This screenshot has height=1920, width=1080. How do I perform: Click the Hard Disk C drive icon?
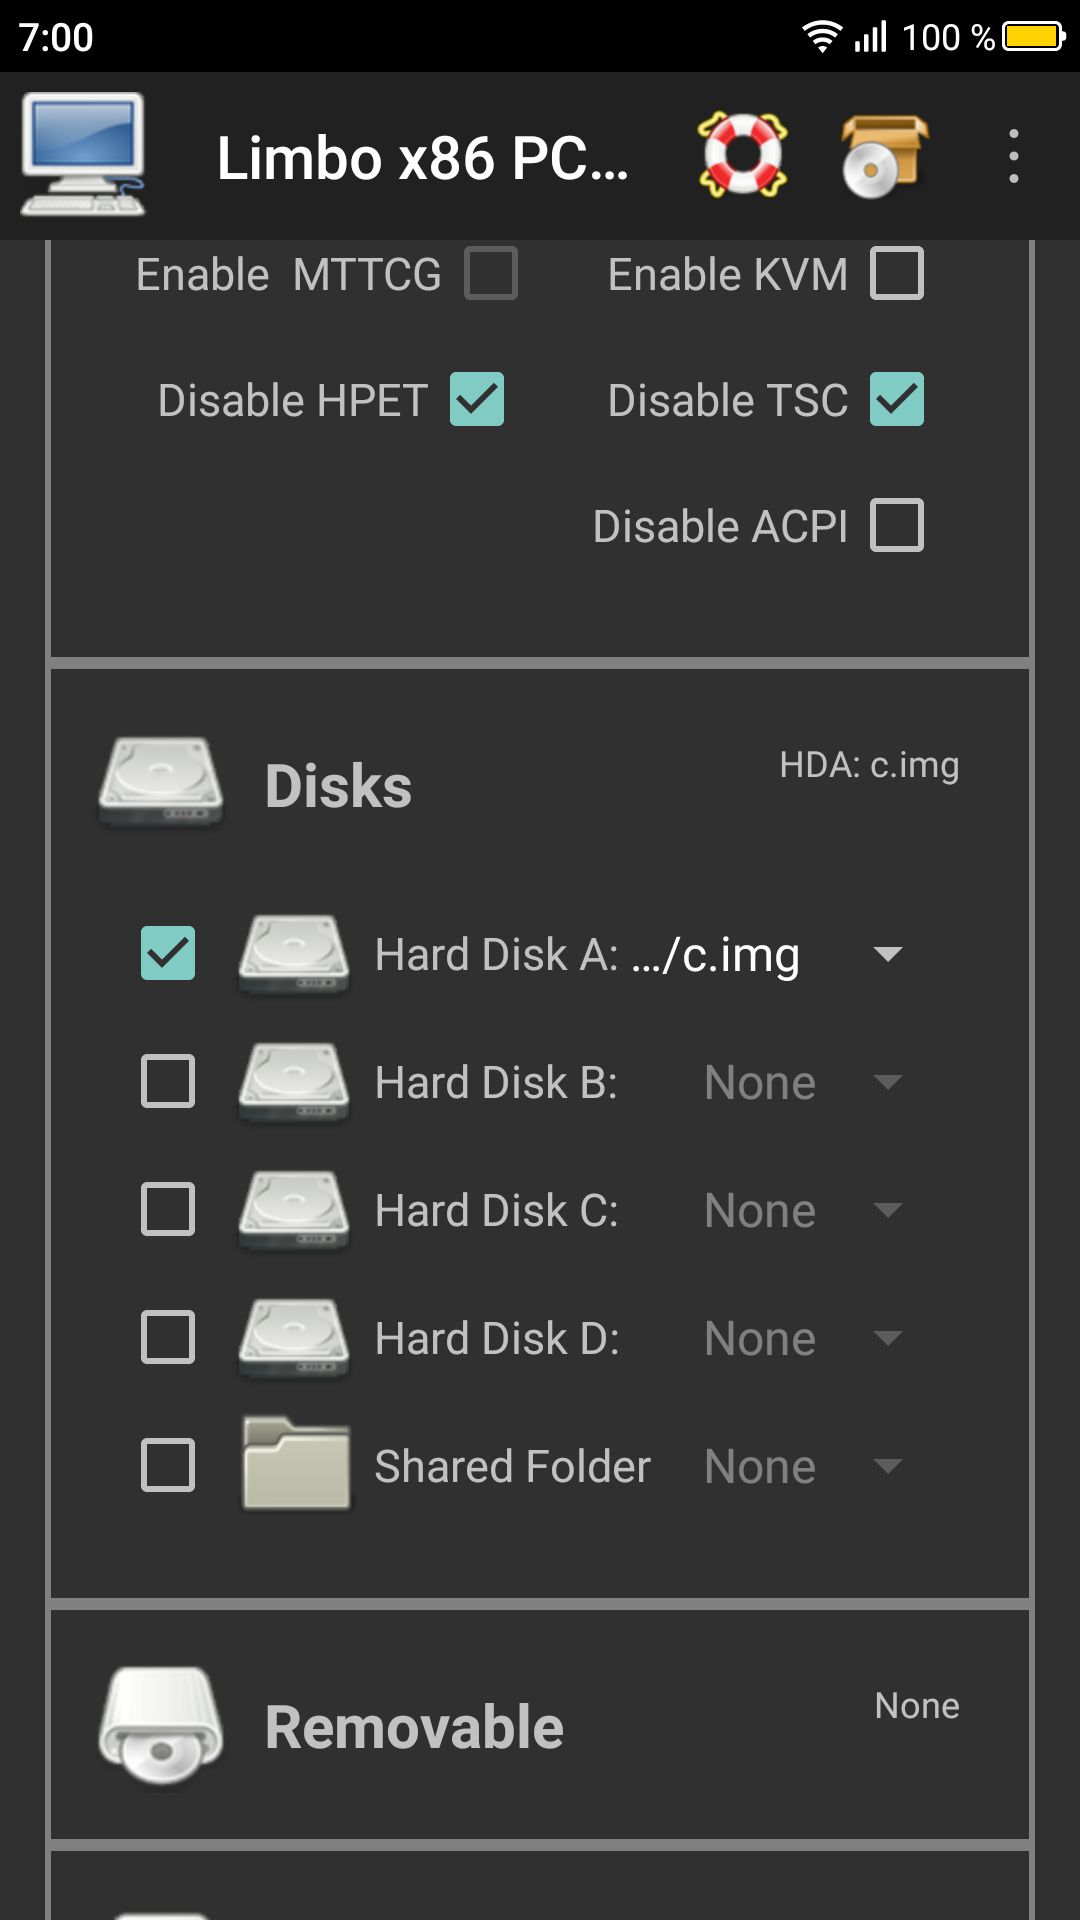coord(294,1210)
